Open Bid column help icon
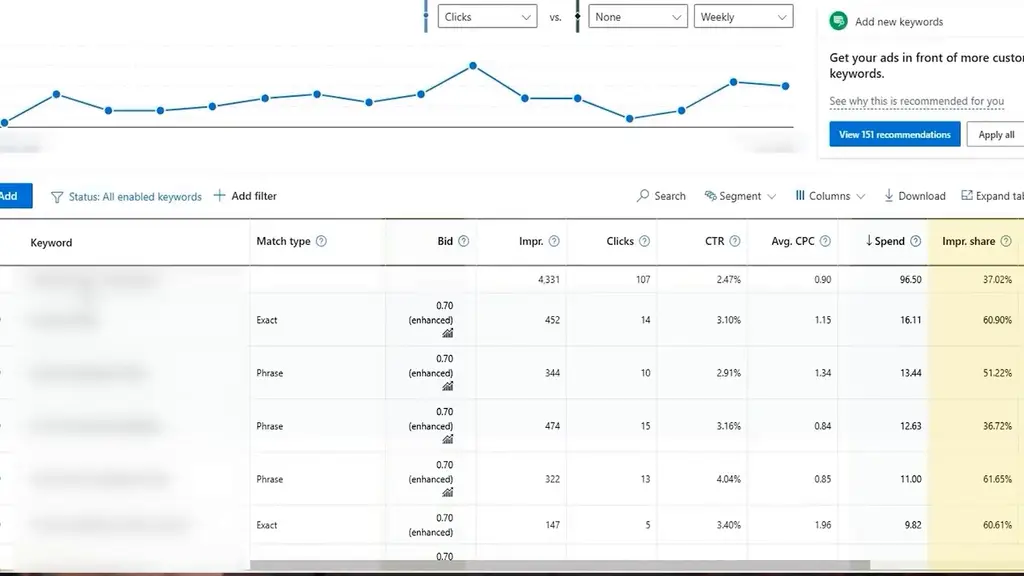This screenshot has height=576, width=1024. pyautogui.click(x=464, y=241)
